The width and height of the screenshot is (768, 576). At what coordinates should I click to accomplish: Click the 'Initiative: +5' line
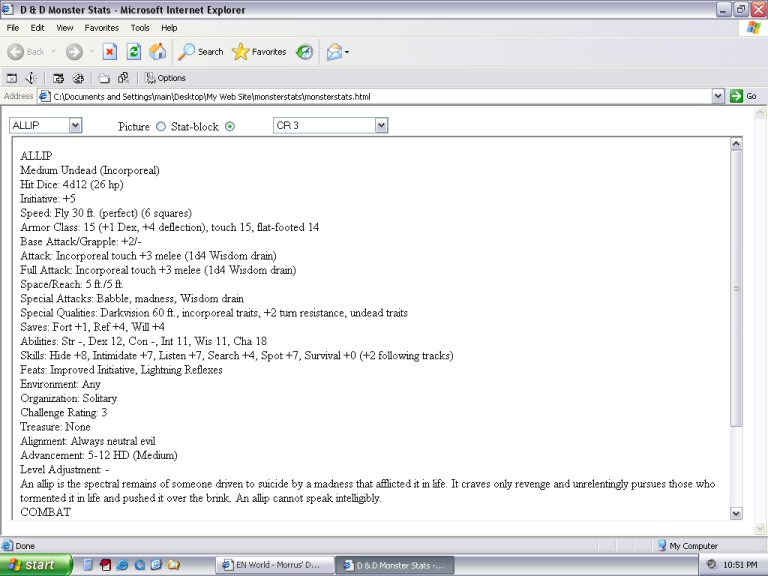click(48, 199)
